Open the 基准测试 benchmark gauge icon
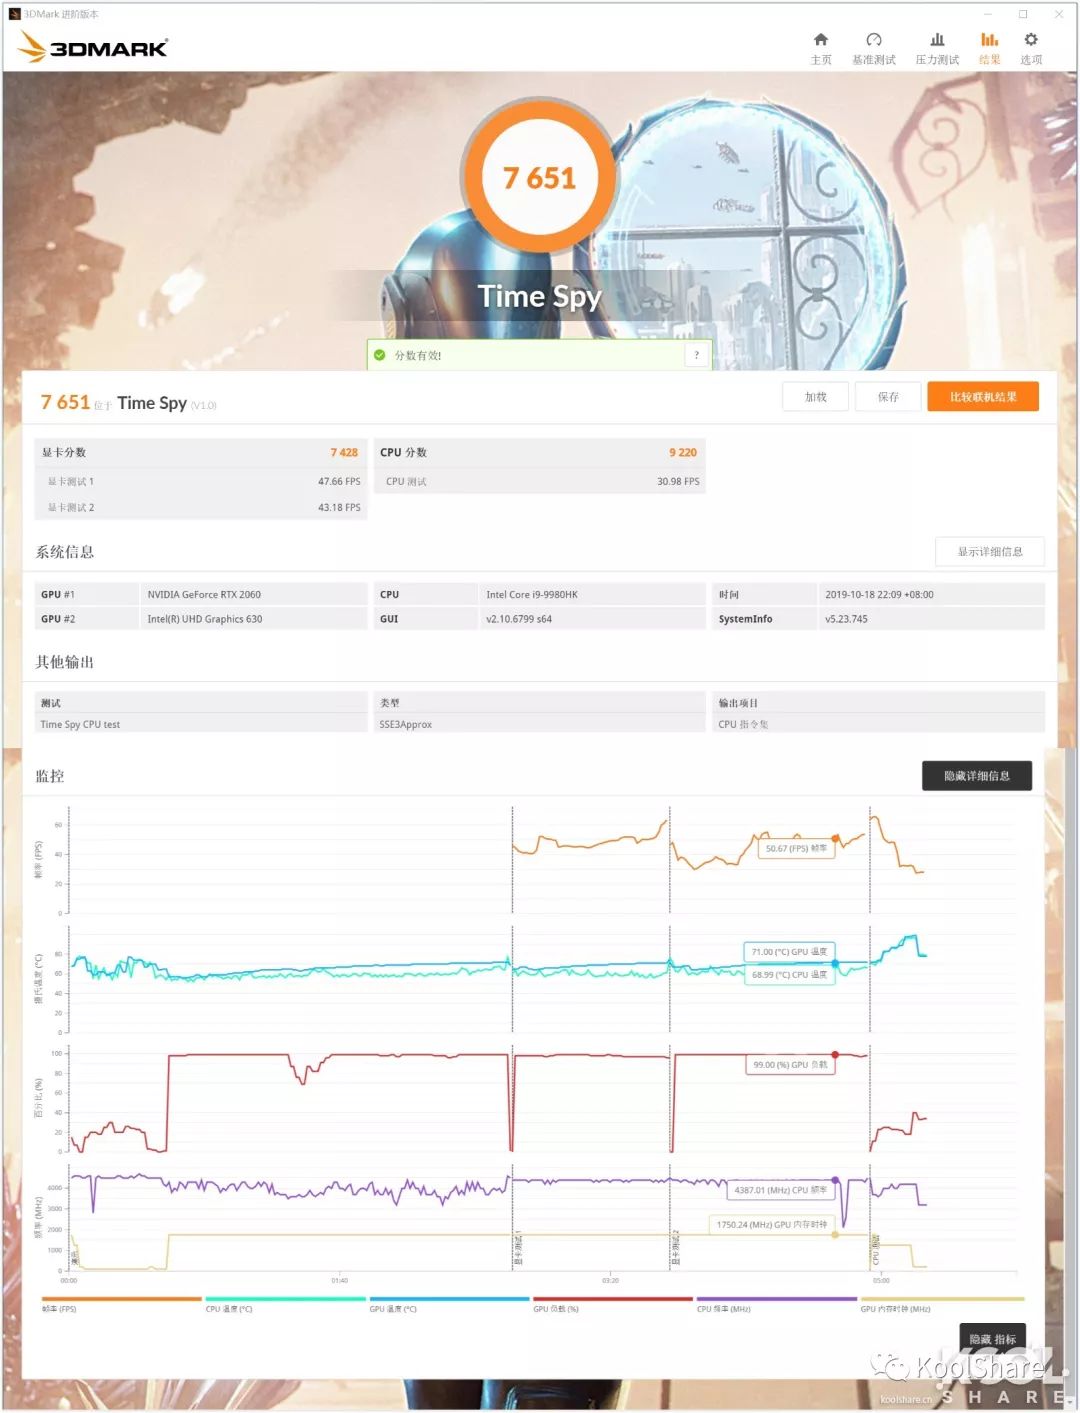 coord(873,40)
